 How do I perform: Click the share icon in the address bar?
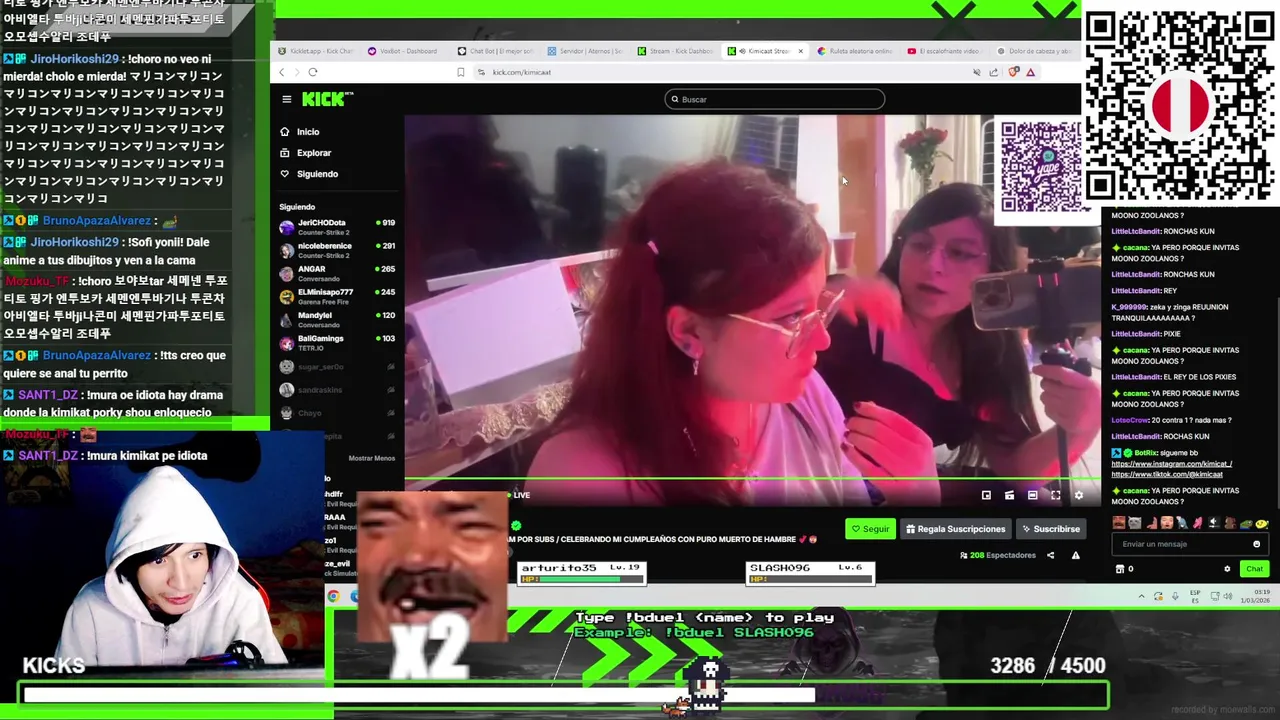point(993,72)
